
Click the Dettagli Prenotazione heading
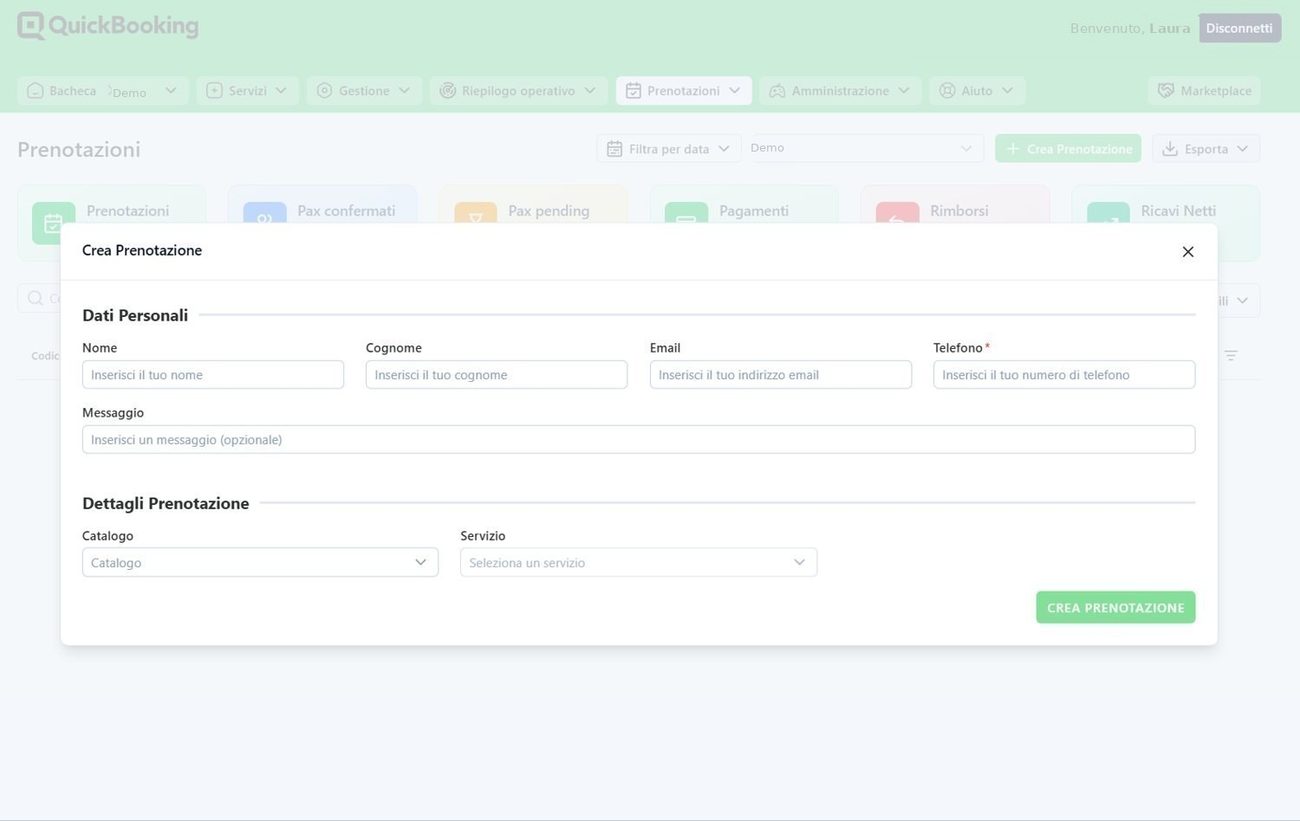[166, 503]
